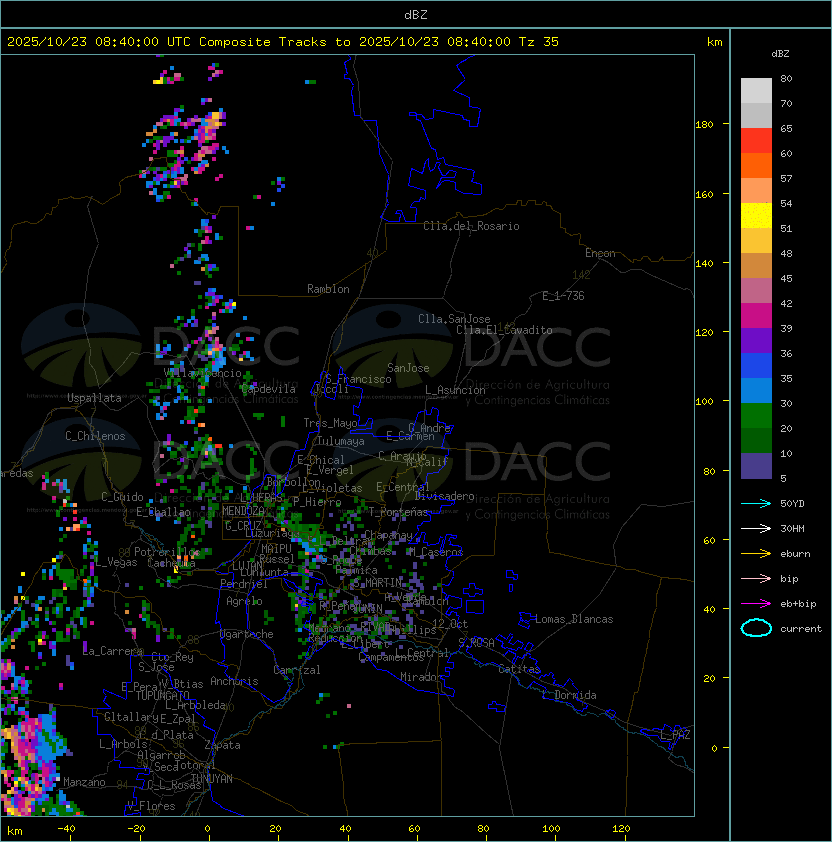Screen dimensions: 832x842
Task: Click the white 30HM arrow in legend
Action: 756,528
